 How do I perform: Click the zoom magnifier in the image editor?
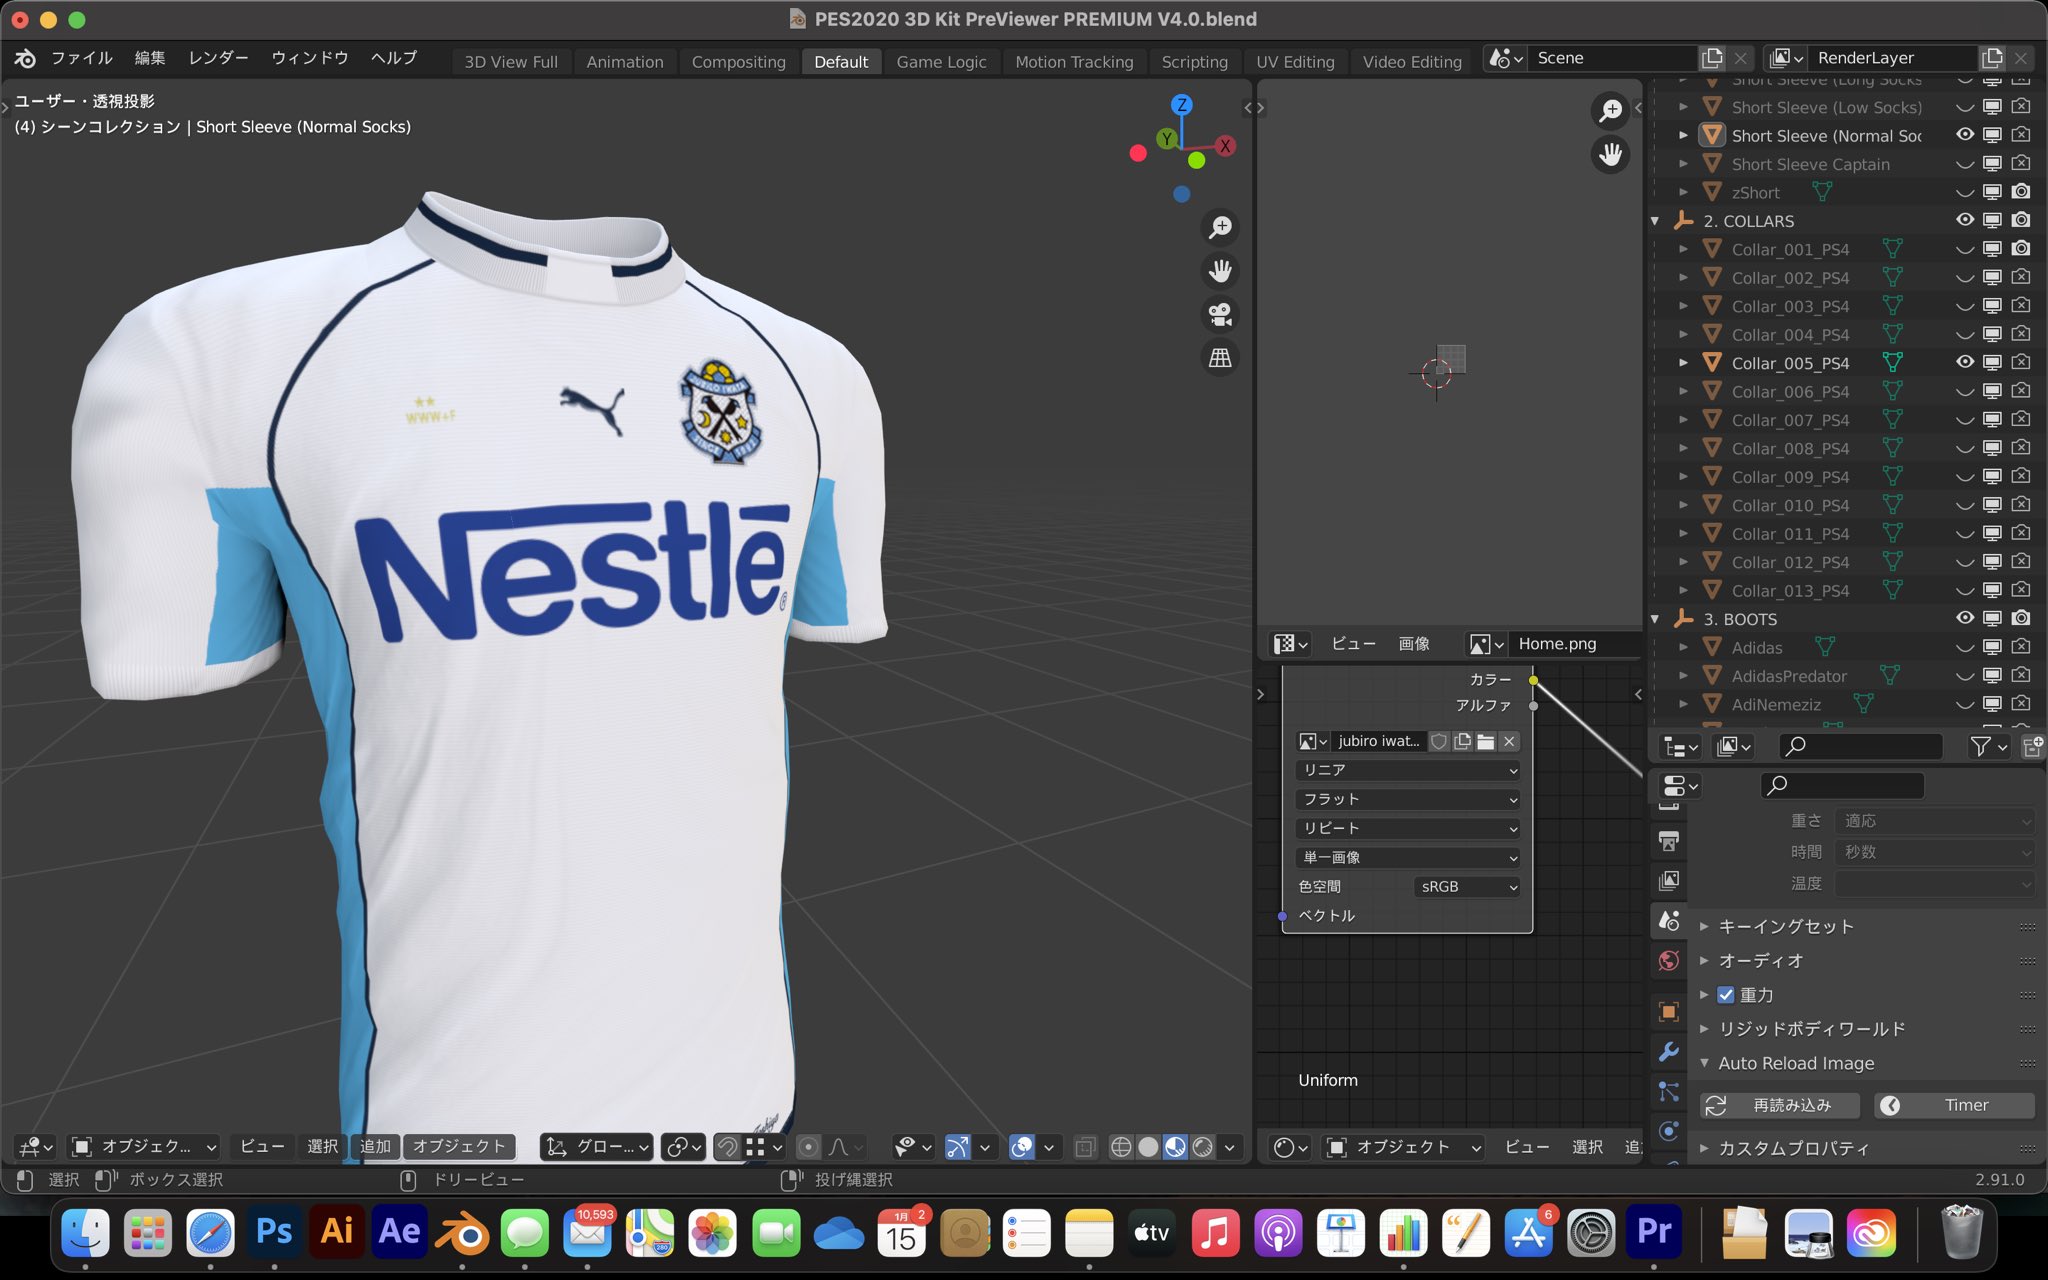[x=1610, y=110]
